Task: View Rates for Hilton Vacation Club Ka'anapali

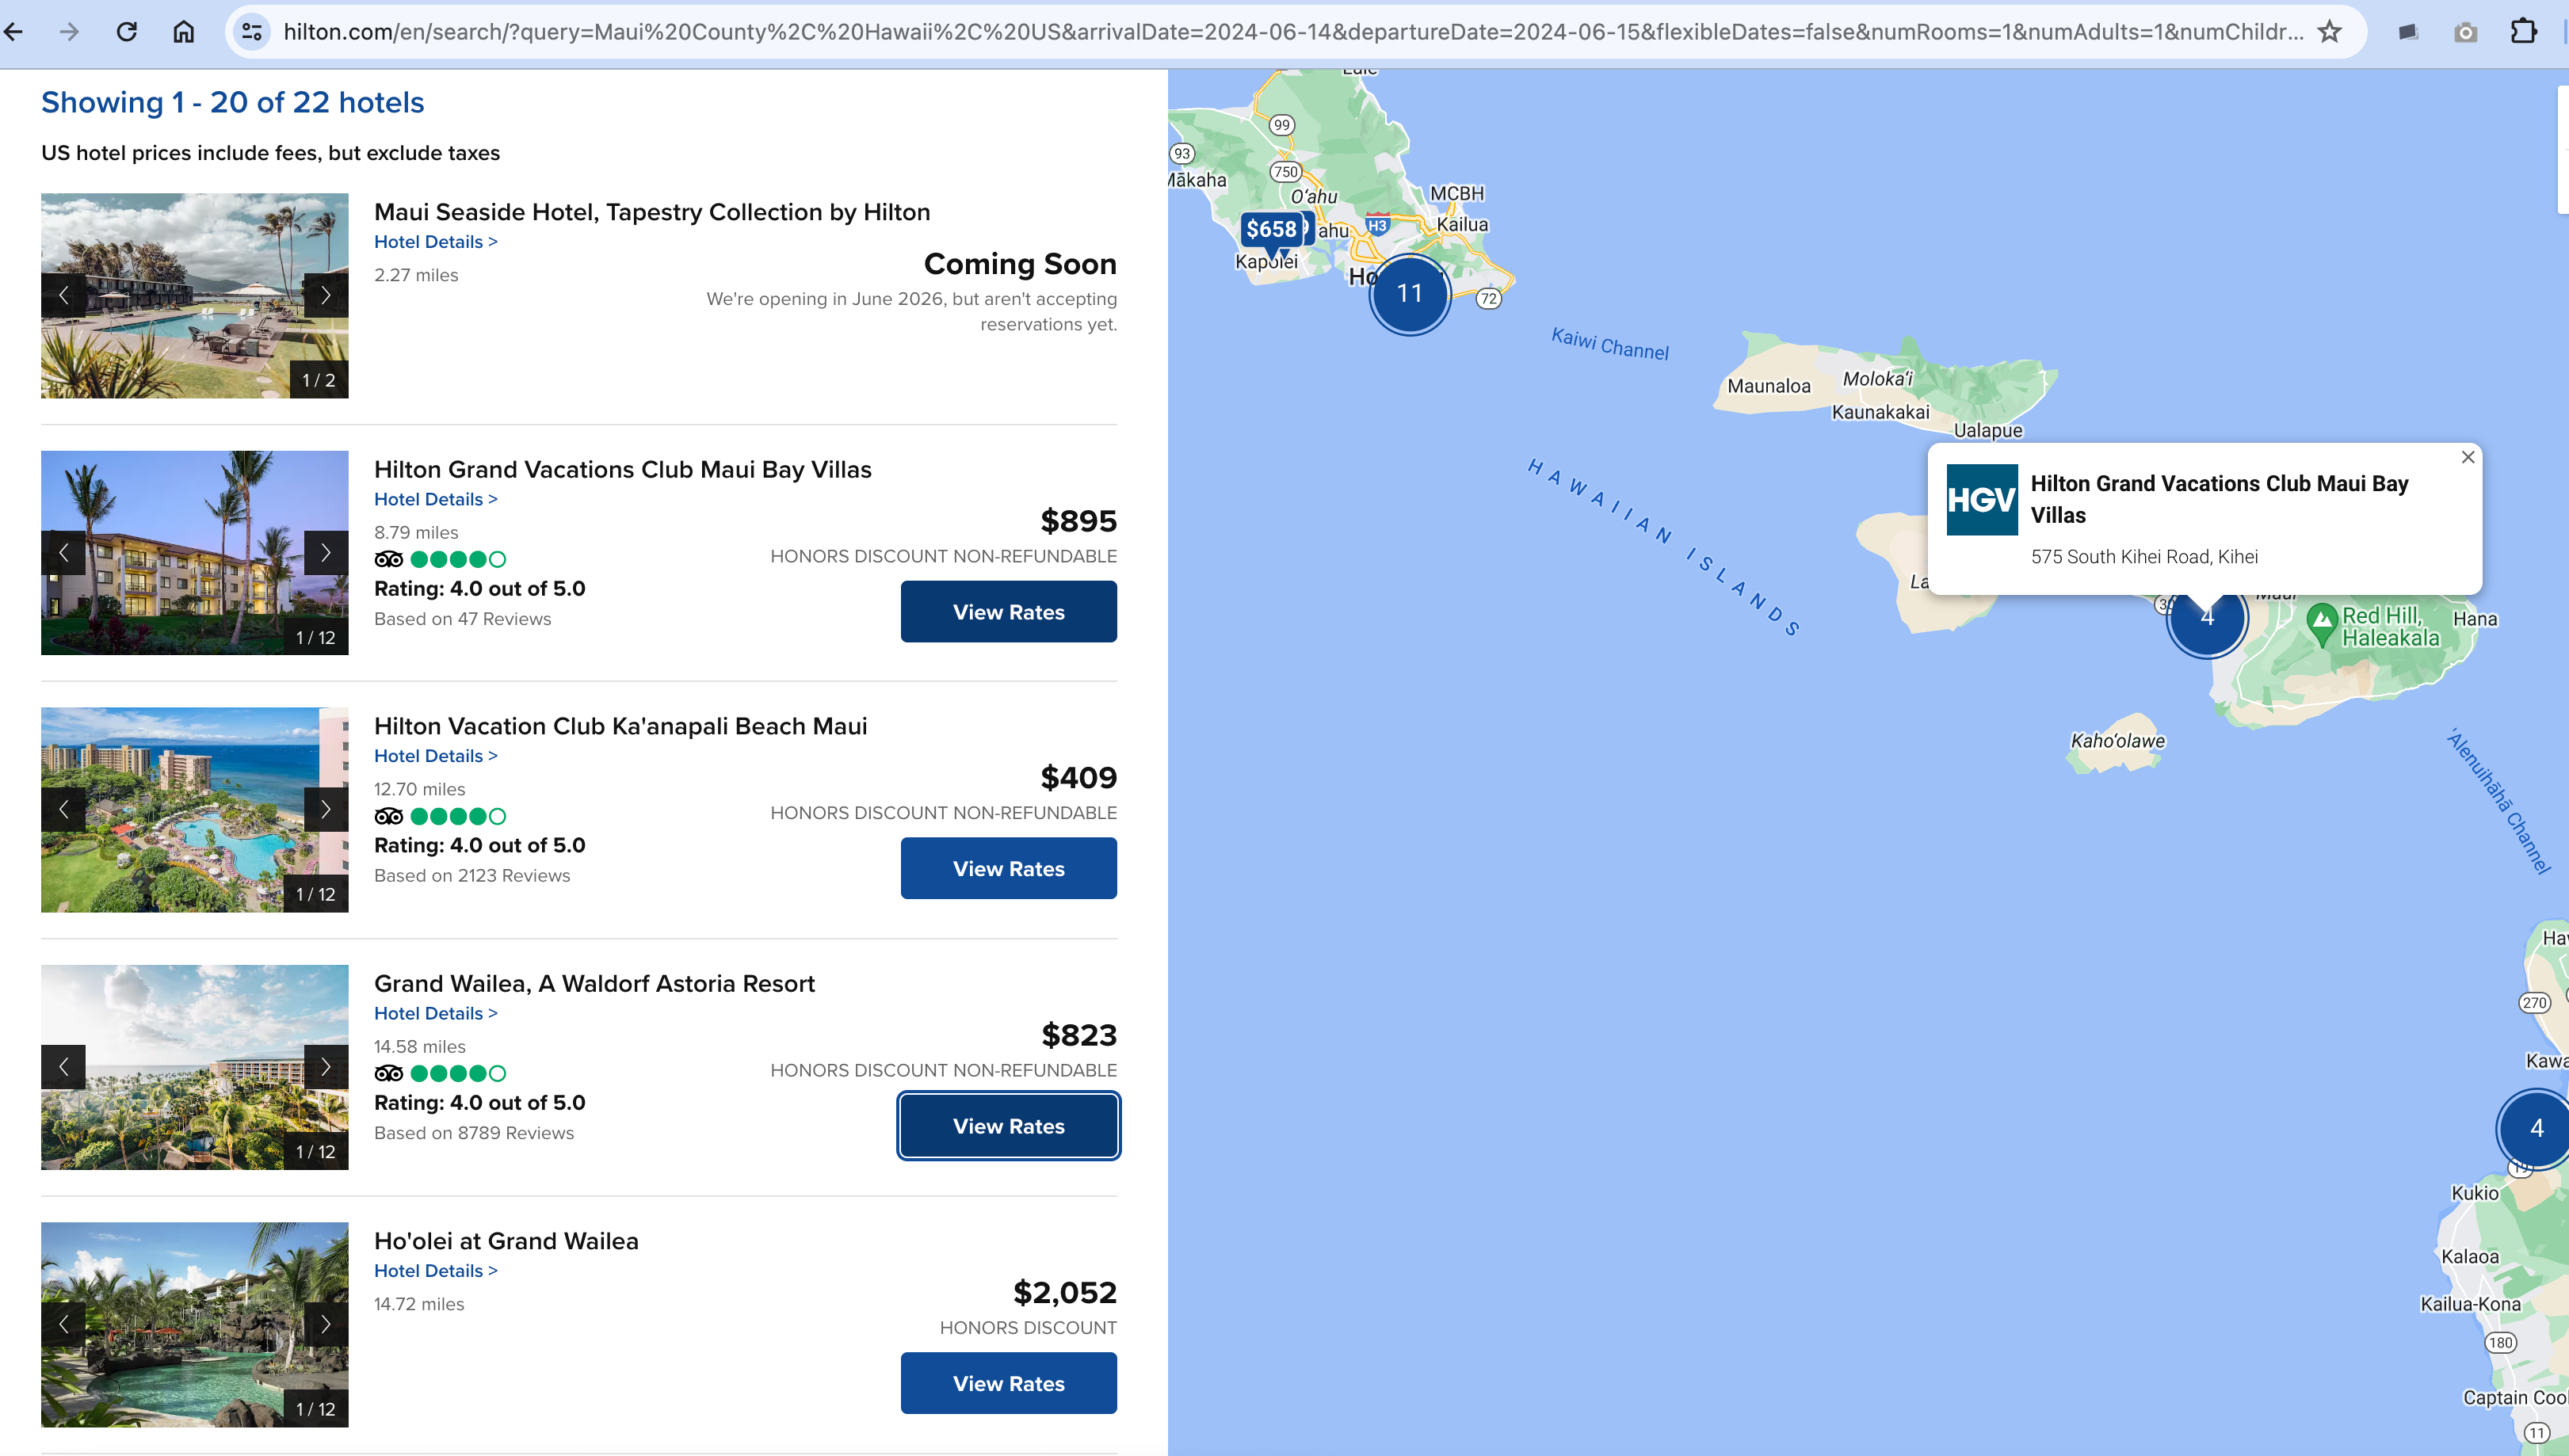Action: tap(1008, 868)
